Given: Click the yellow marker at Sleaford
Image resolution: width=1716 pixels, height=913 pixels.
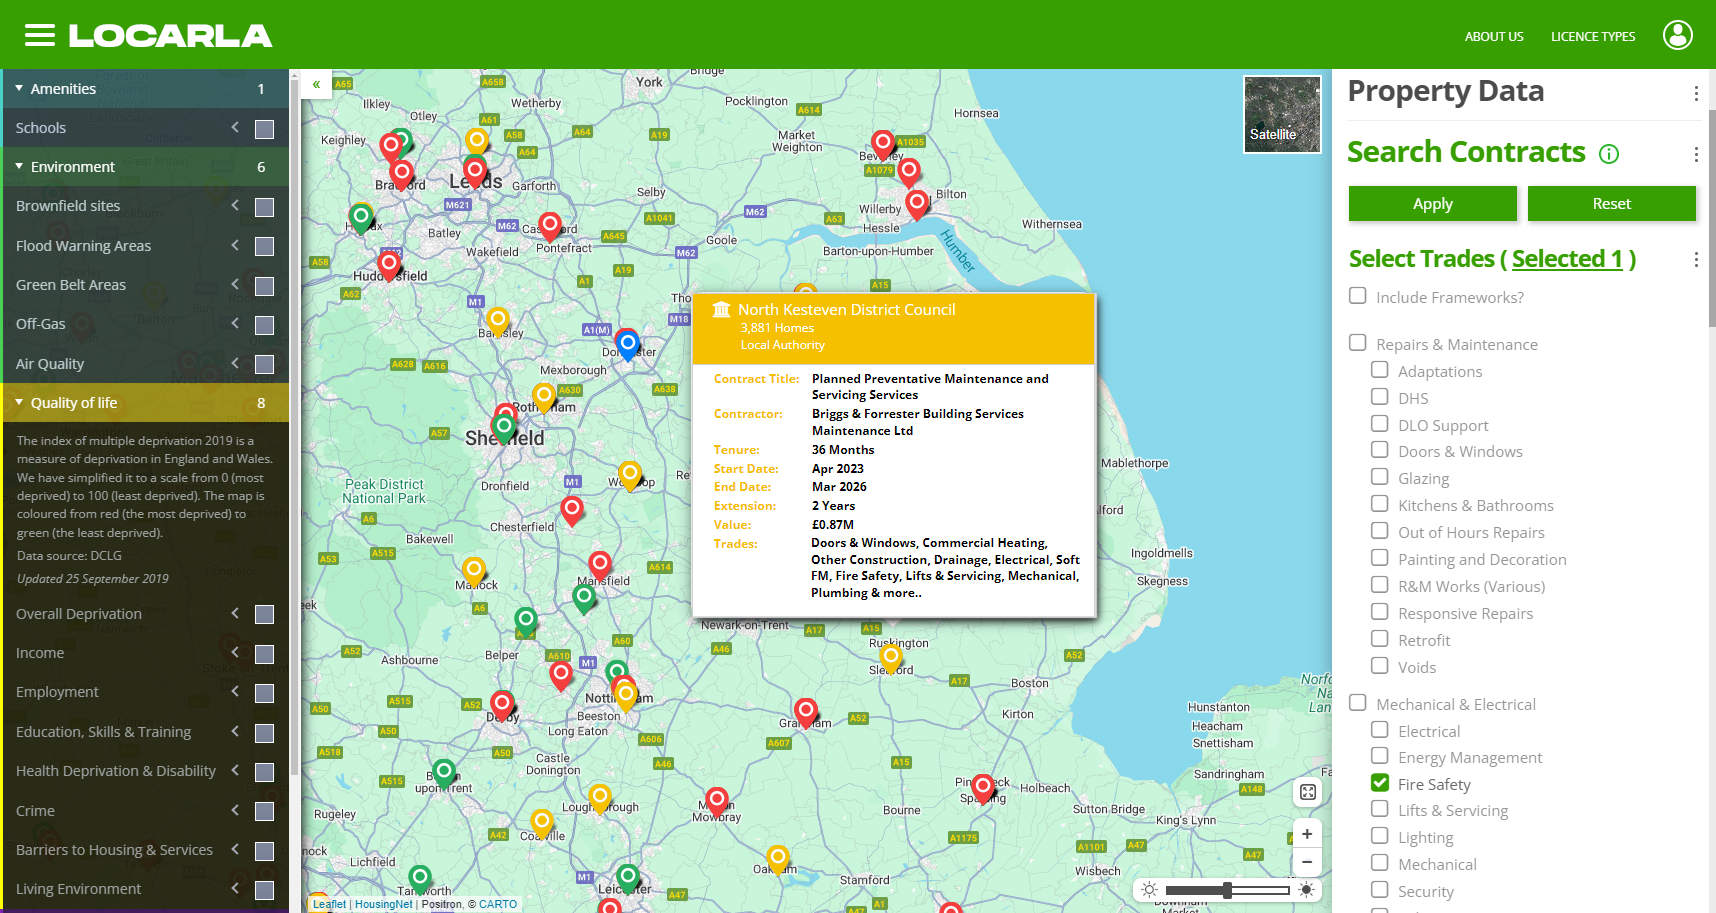Looking at the screenshot, I should [891, 657].
